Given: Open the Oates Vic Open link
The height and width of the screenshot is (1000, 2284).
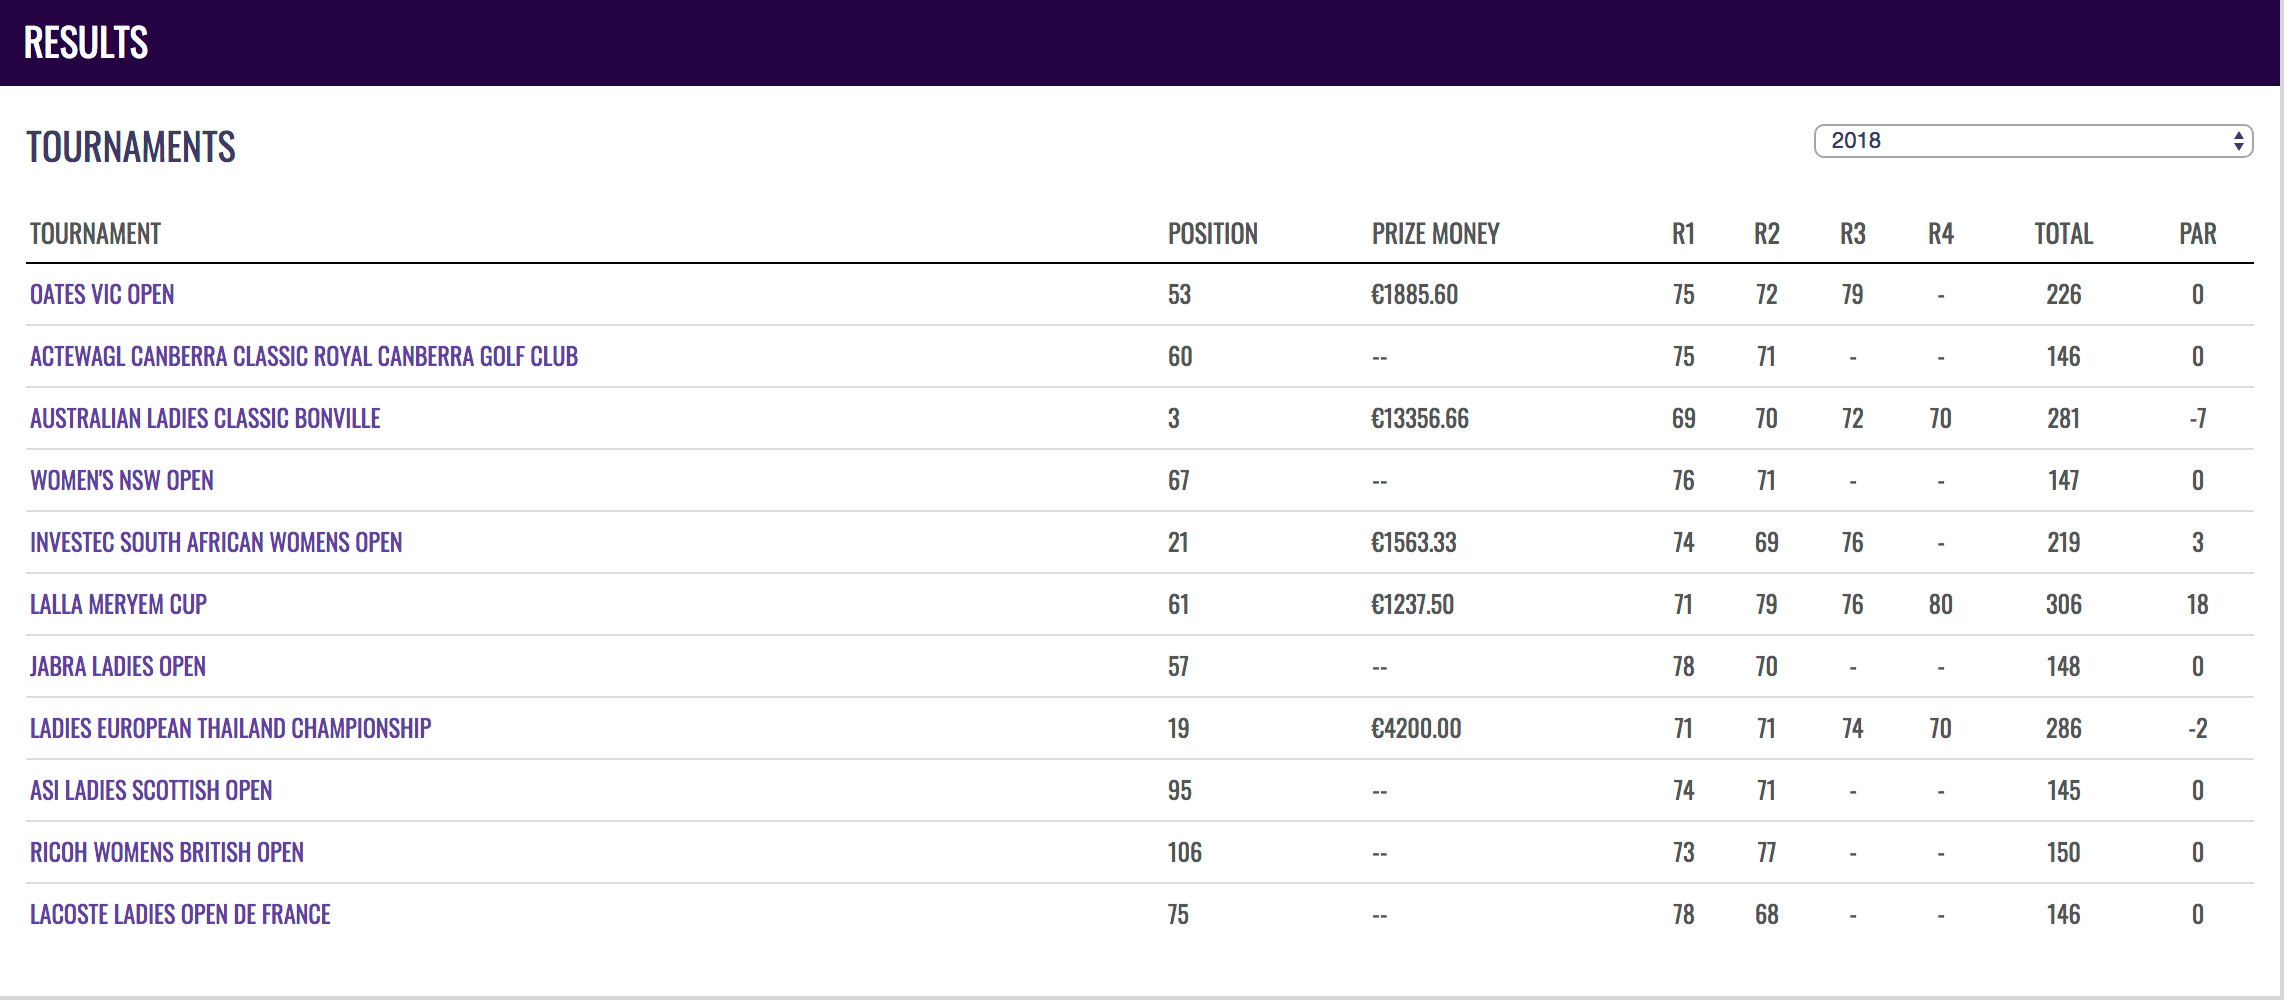Looking at the screenshot, I should [102, 295].
